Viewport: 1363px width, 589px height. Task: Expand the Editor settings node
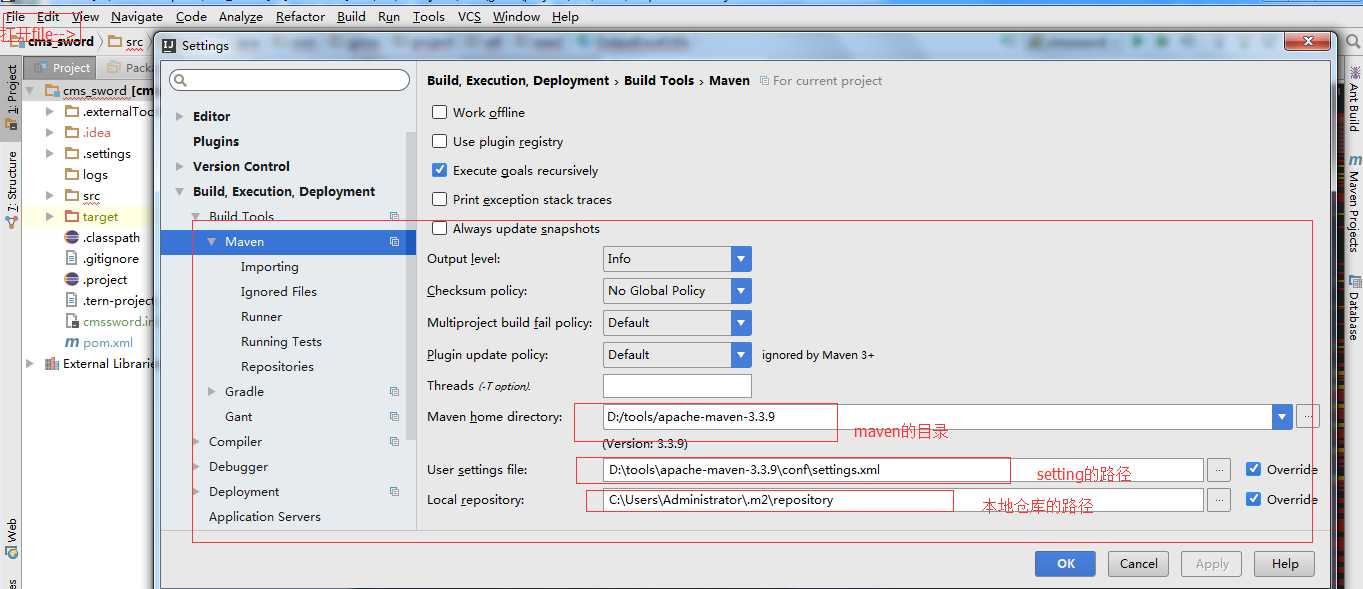coord(179,116)
